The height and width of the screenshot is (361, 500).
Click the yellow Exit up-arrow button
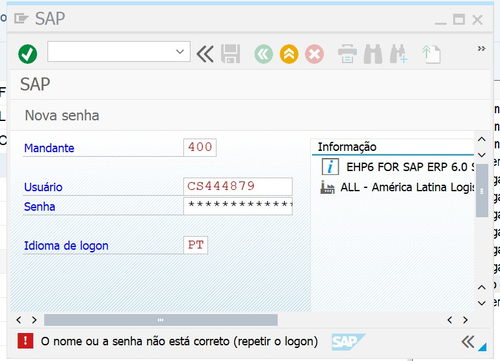[289, 54]
